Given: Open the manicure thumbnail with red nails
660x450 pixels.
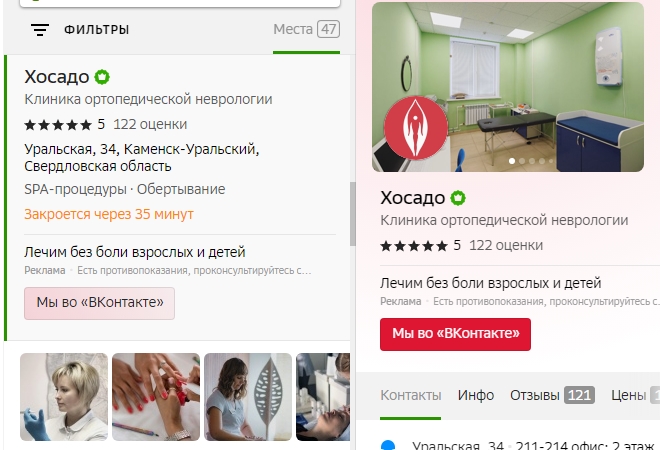Looking at the screenshot, I should coord(156,397).
